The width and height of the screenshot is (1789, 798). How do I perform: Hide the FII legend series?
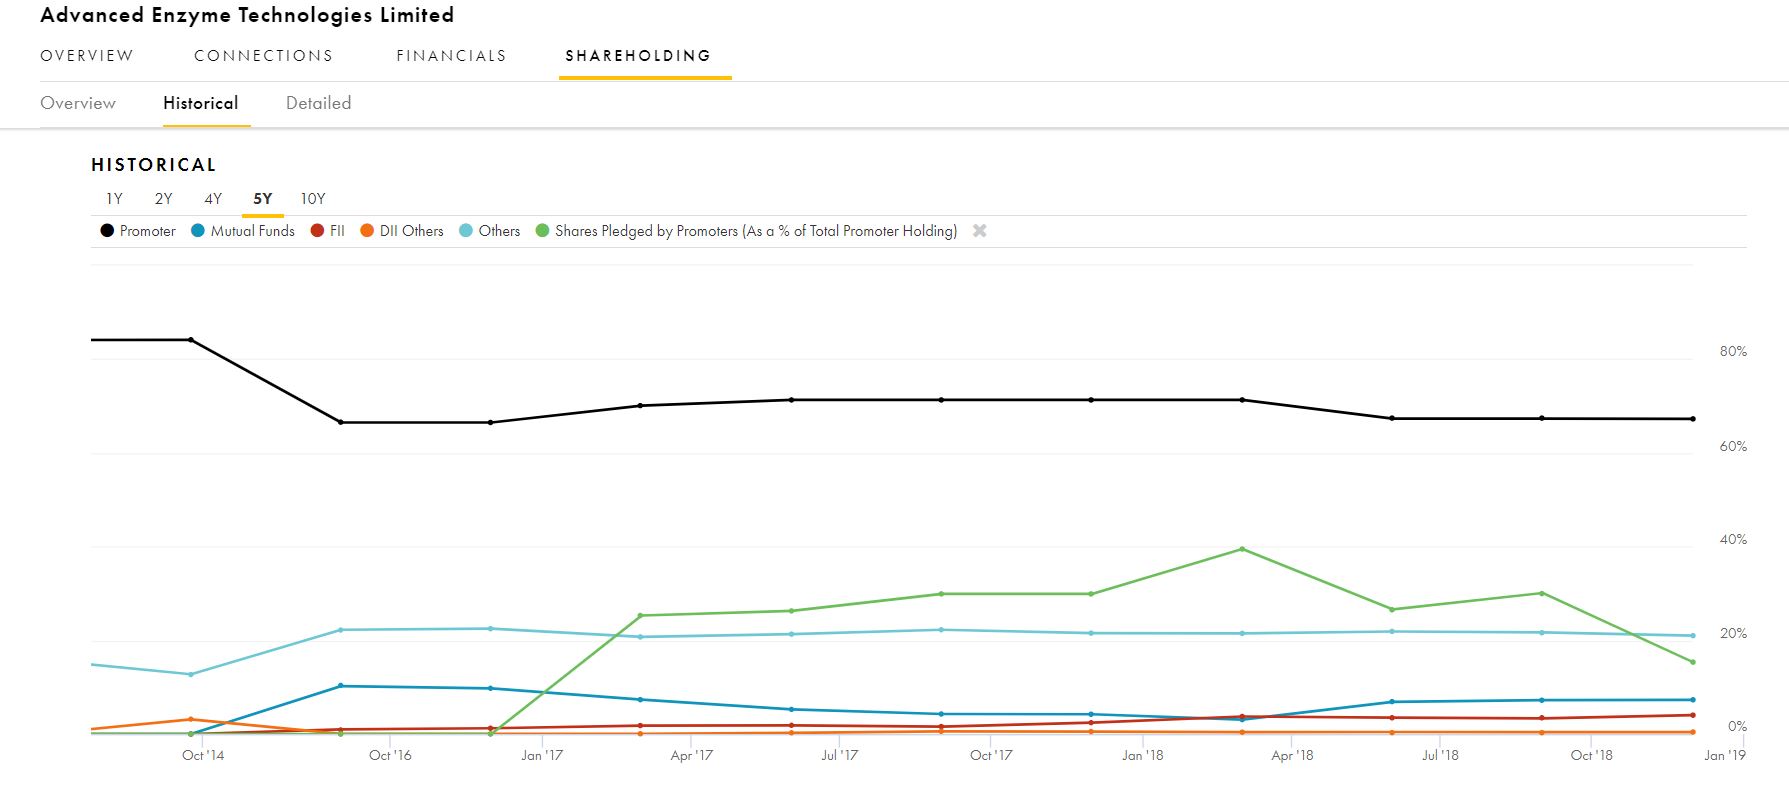(x=328, y=231)
